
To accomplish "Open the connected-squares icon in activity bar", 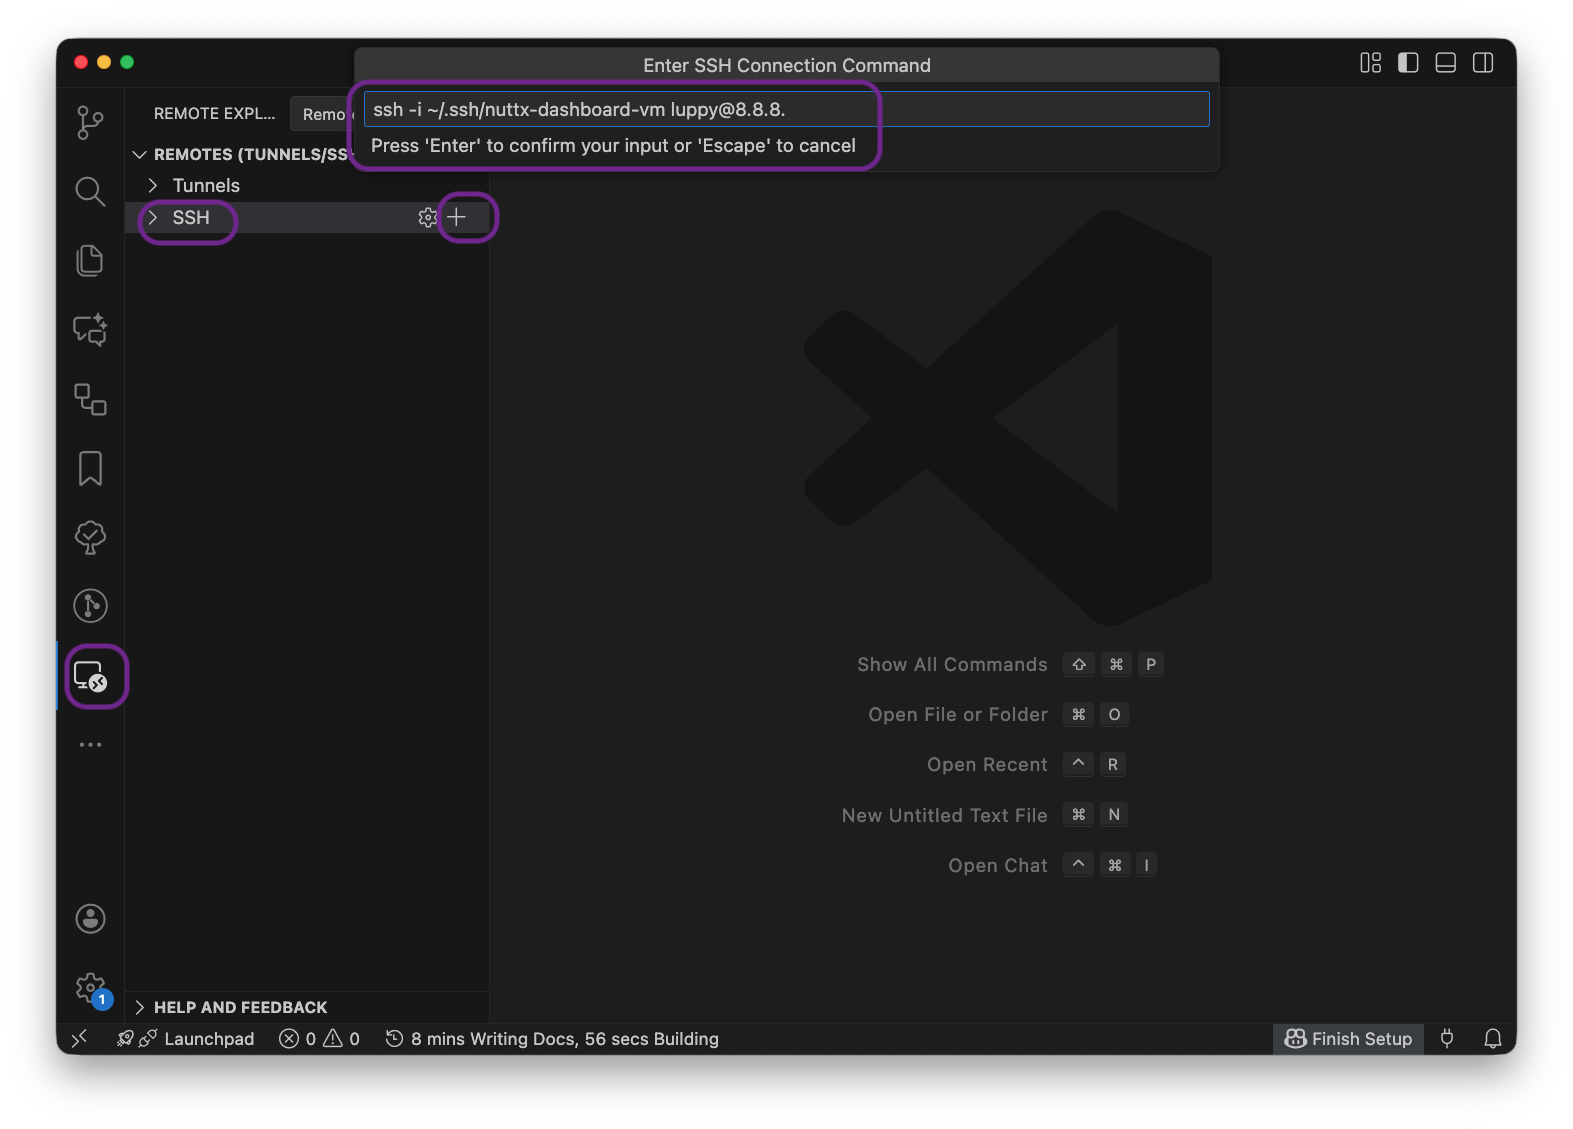I will point(90,399).
